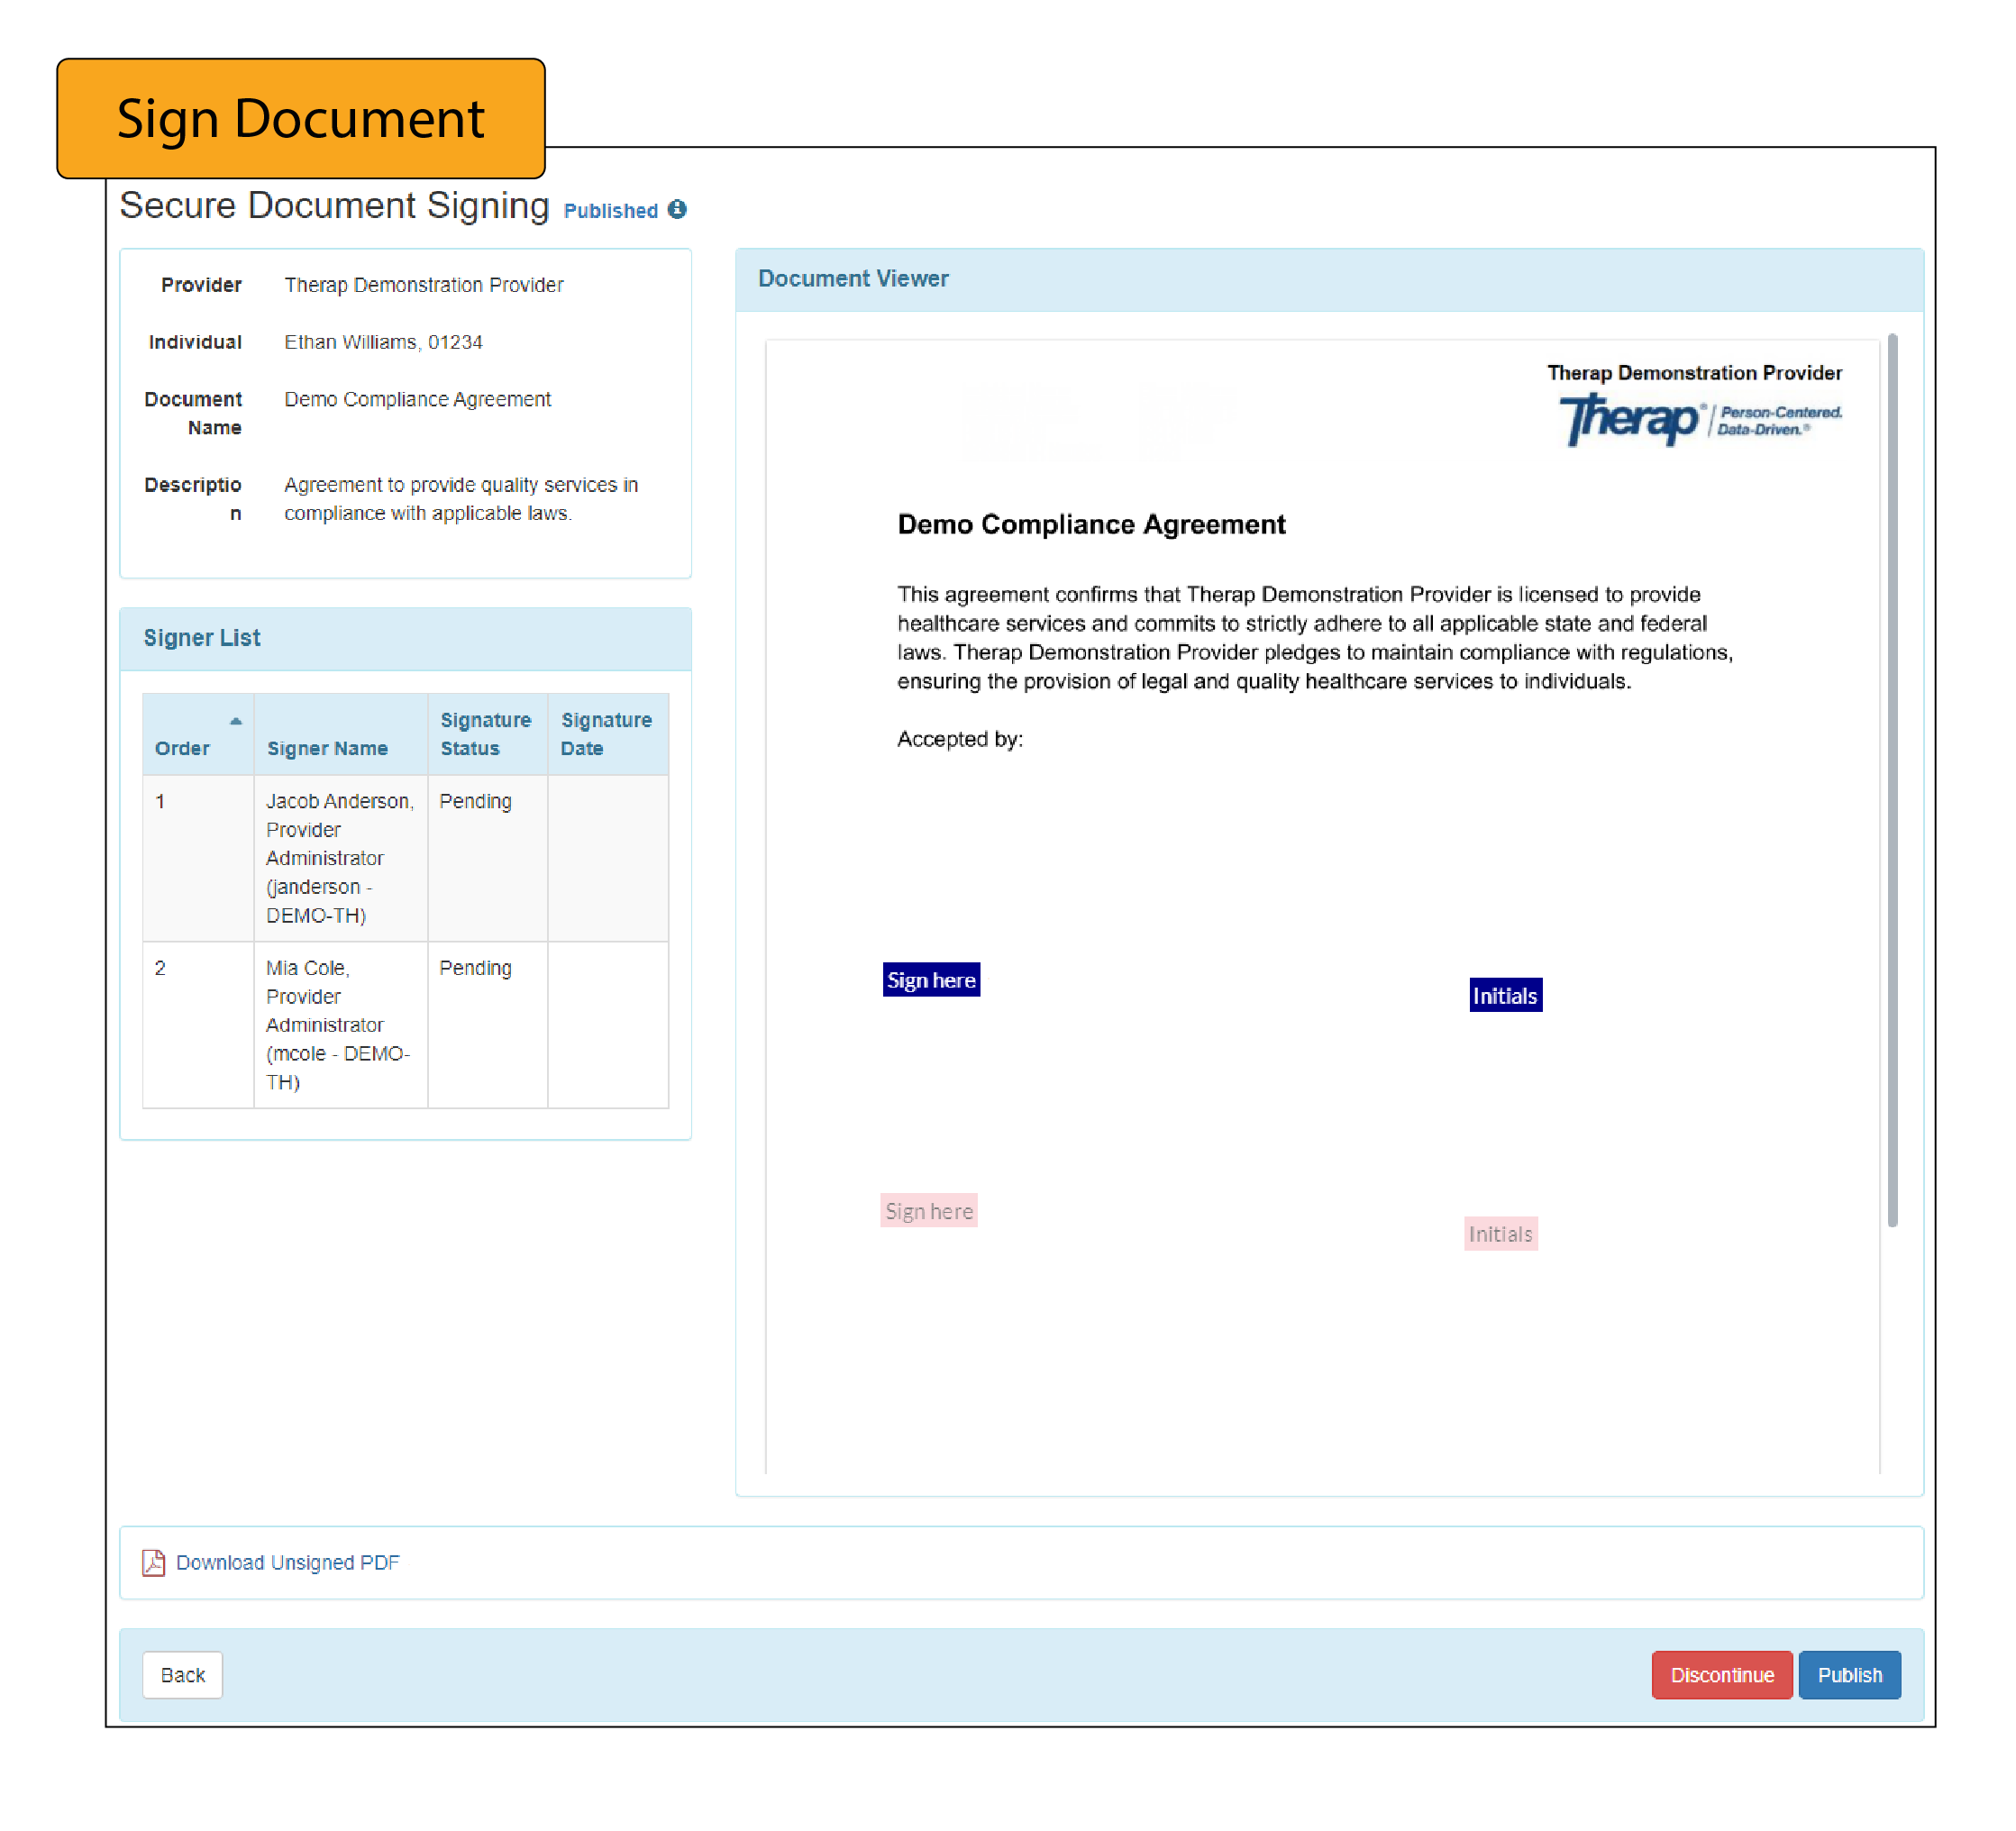Sort by the Signature Status column header
The height and width of the screenshot is (1831, 2016).
(x=485, y=733)
